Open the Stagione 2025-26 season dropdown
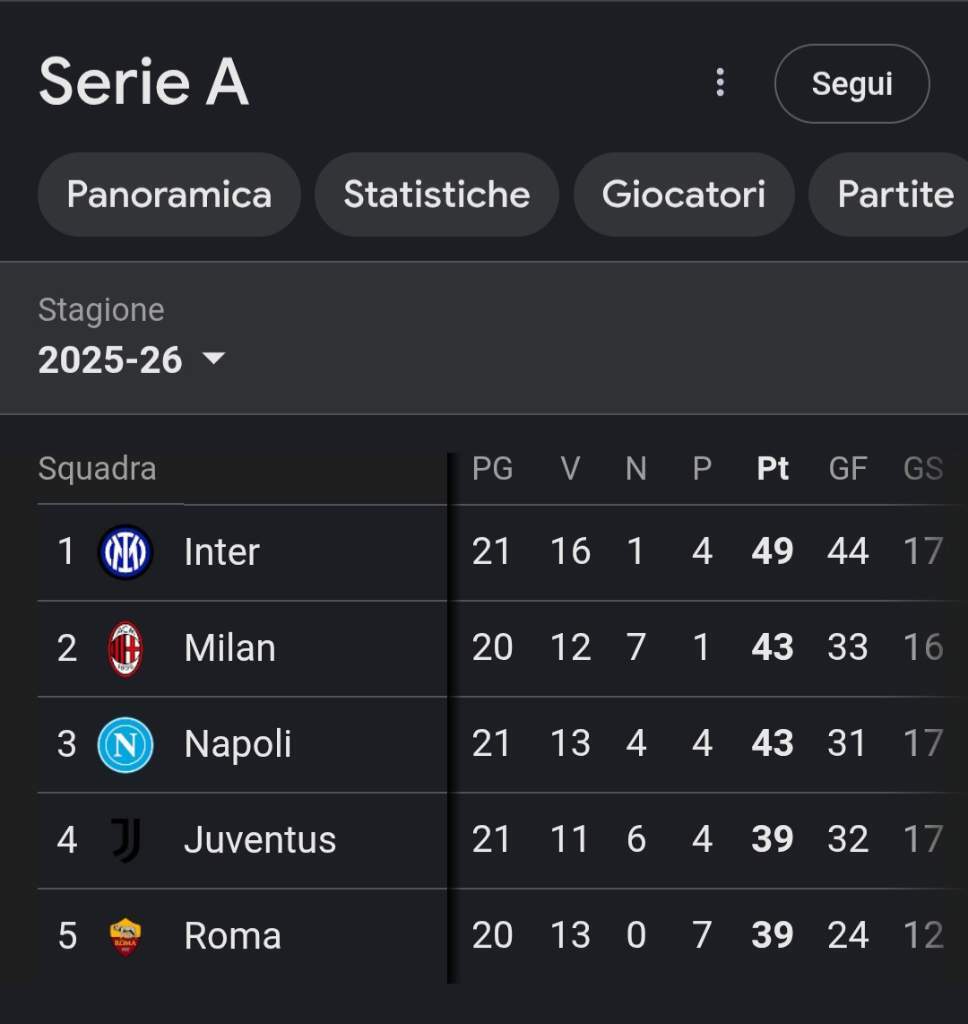 [x=132, y=360]
